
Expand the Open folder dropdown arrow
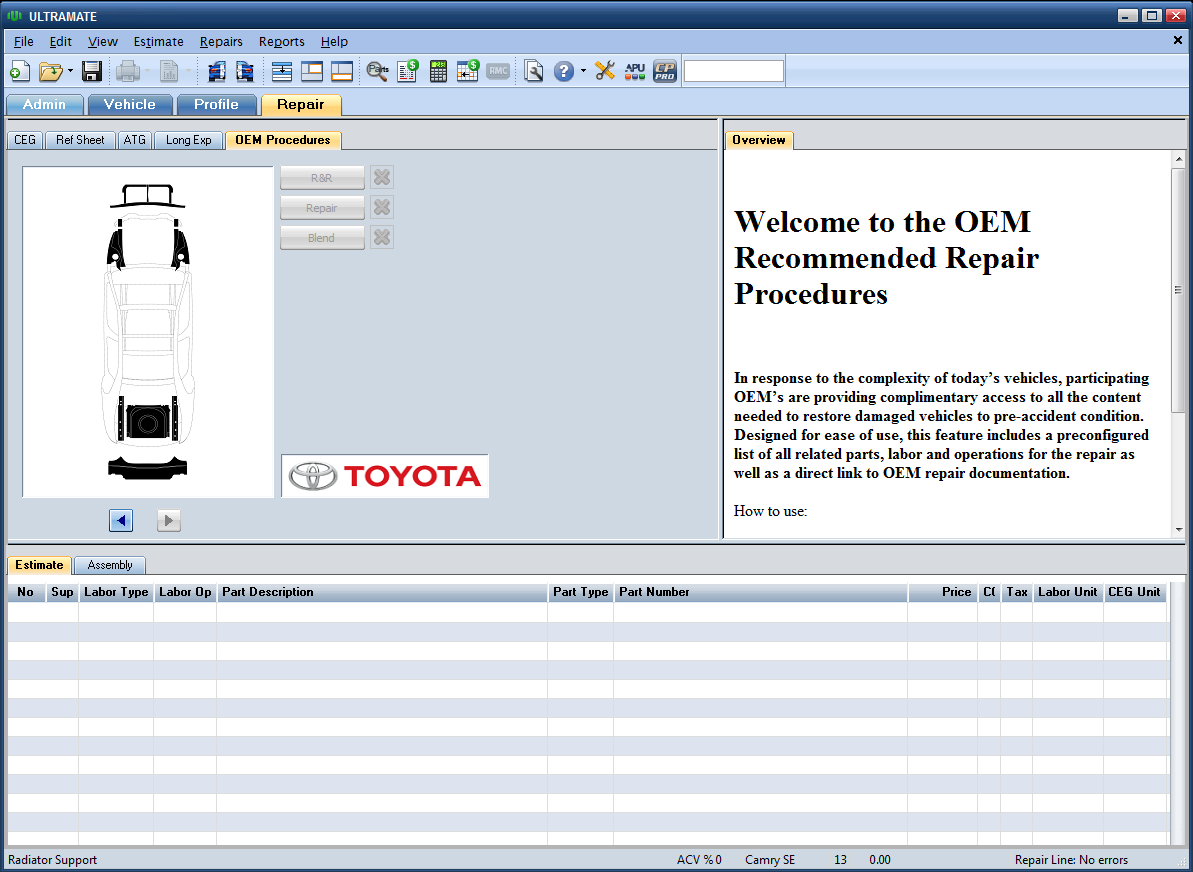[x=70, y=71]
